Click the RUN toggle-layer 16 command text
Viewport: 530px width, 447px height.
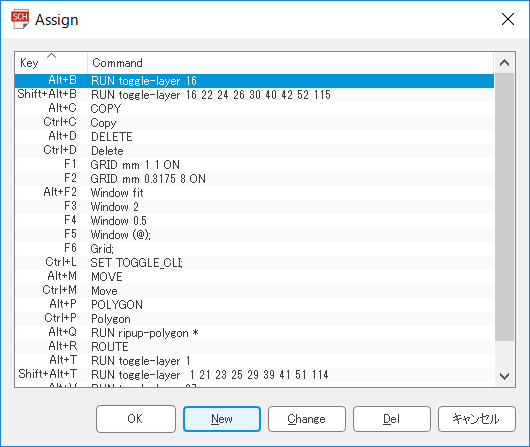pyautogui.click(x=144, y=81)
